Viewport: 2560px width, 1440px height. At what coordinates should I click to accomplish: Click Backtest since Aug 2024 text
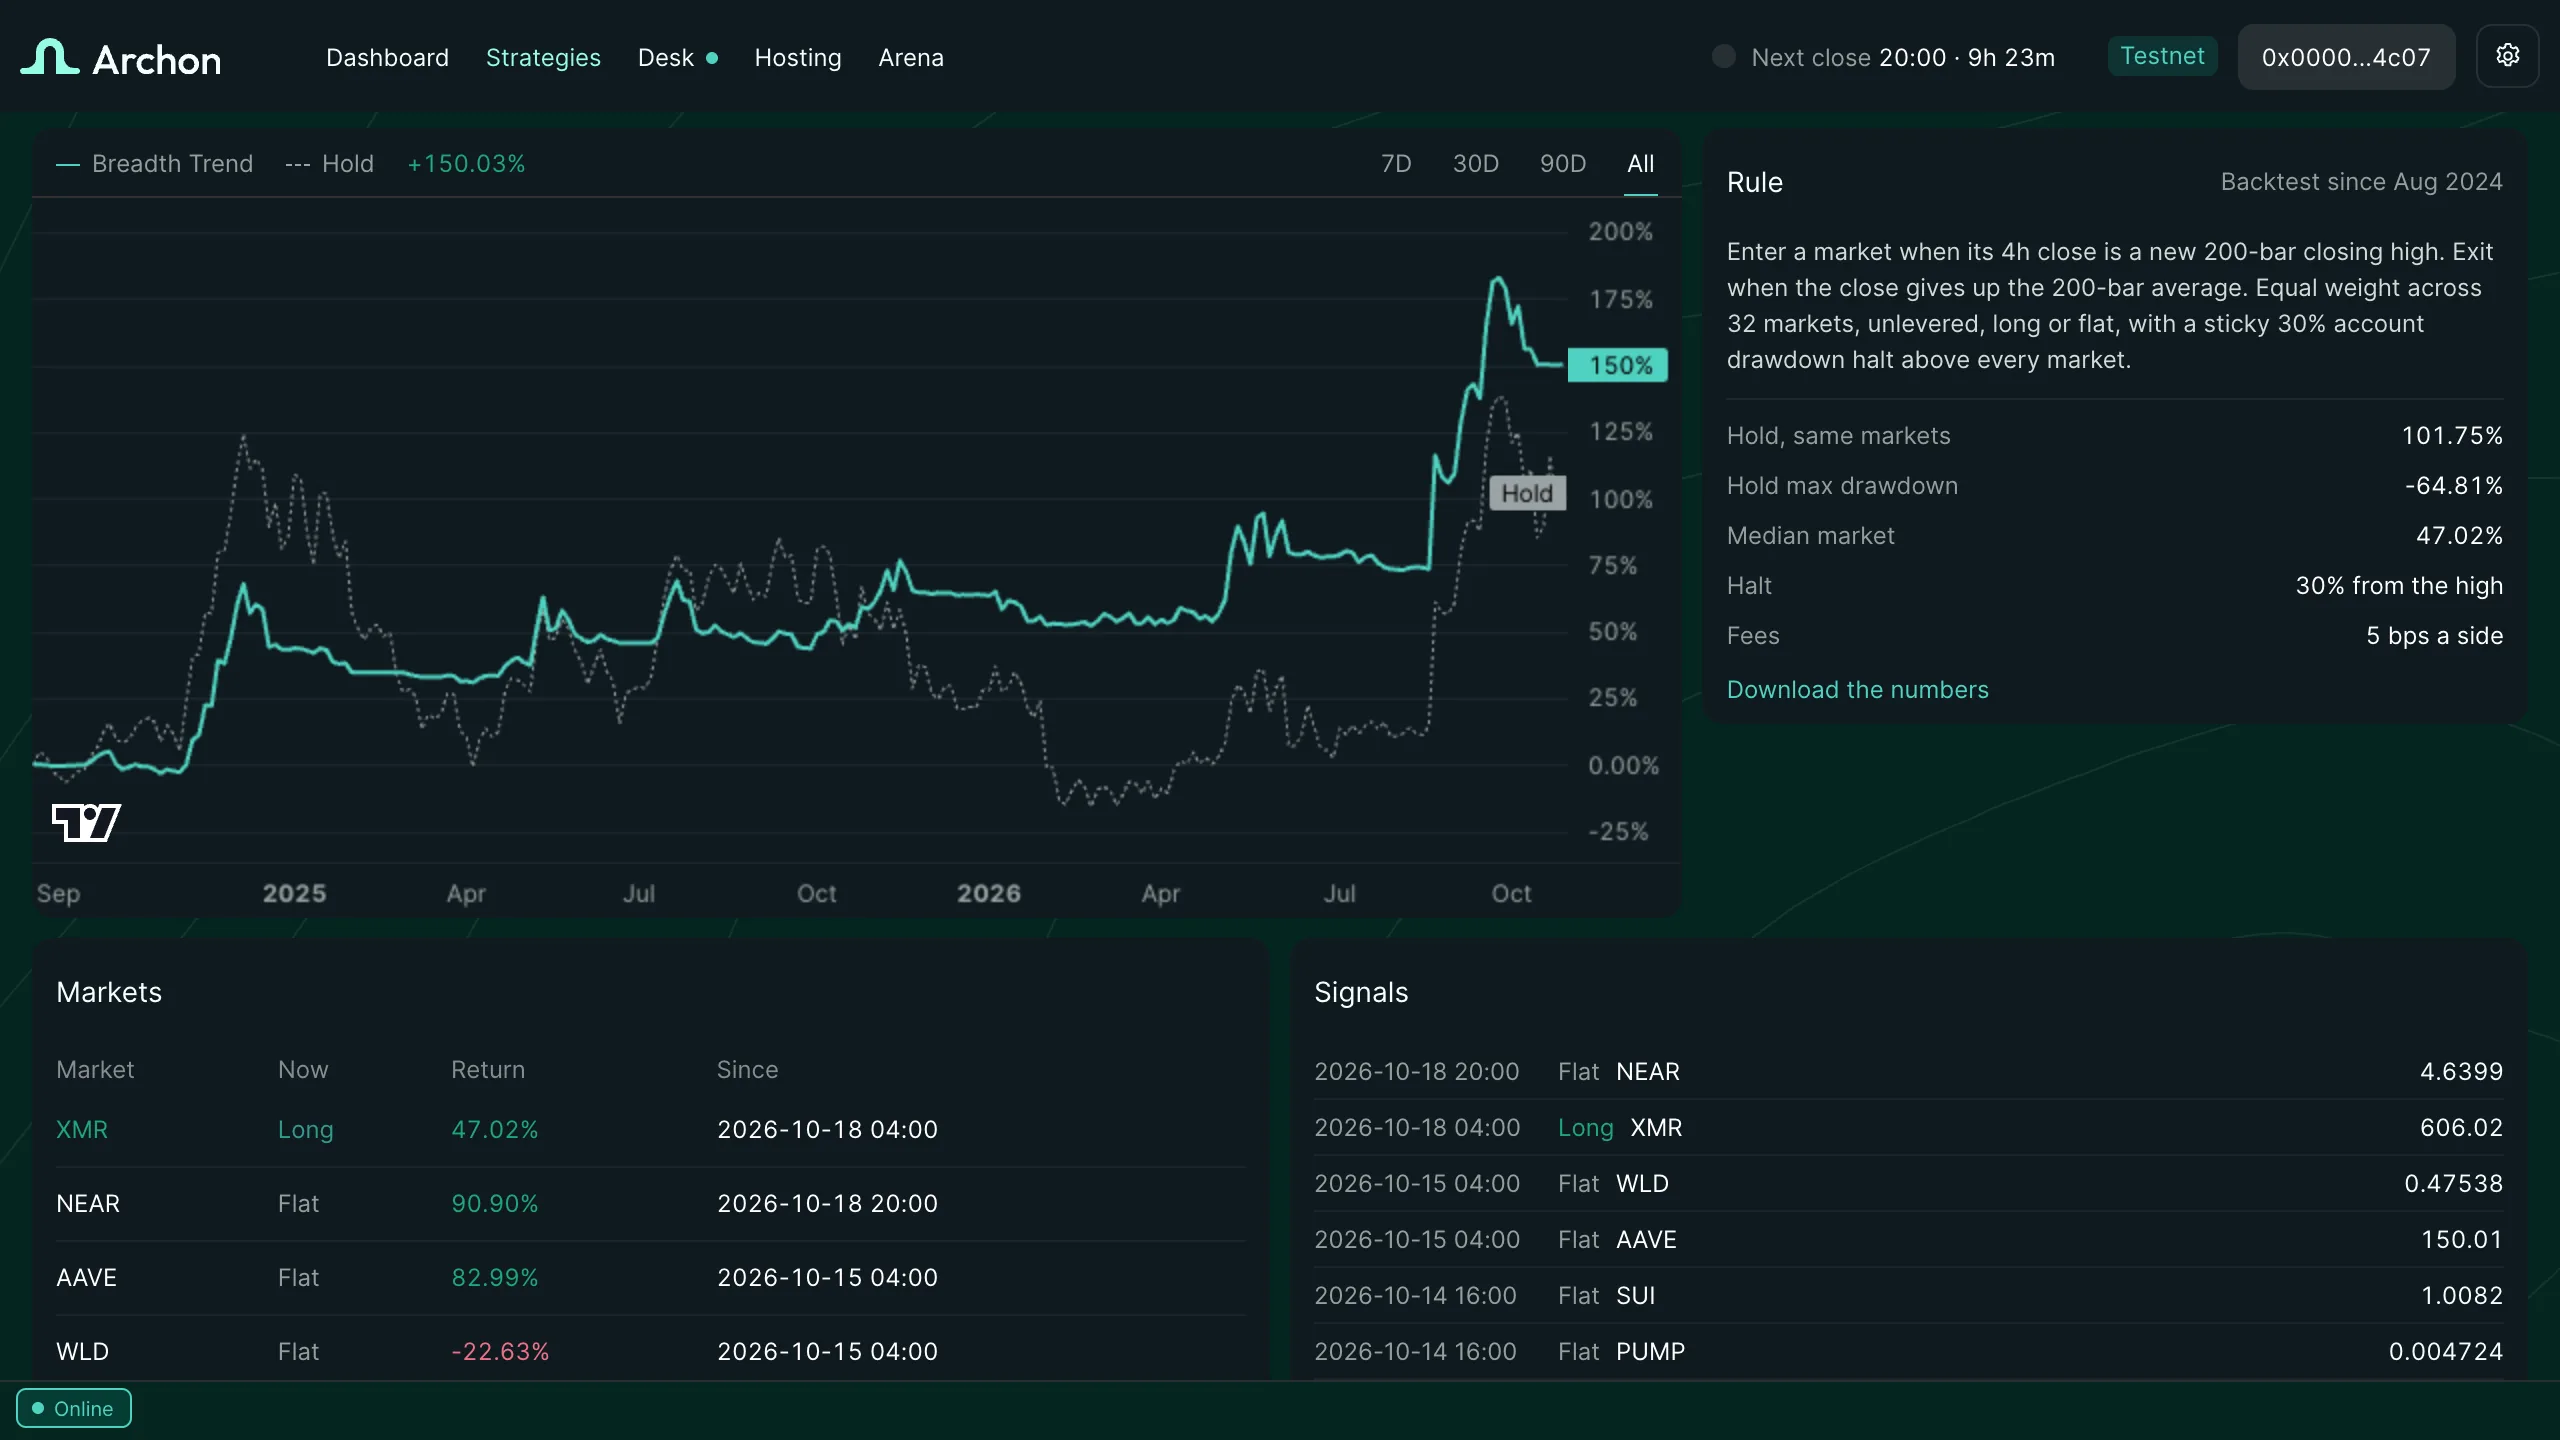(x=2362, y=182)
